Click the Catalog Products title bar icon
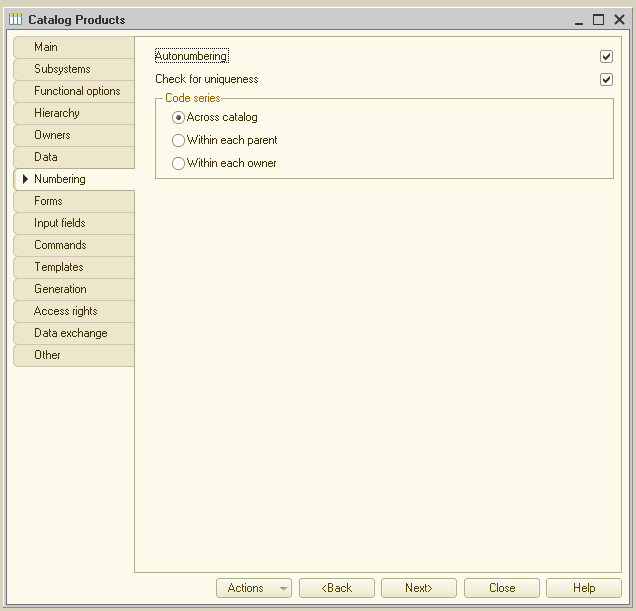636x611 pixels. pos(15,20)
